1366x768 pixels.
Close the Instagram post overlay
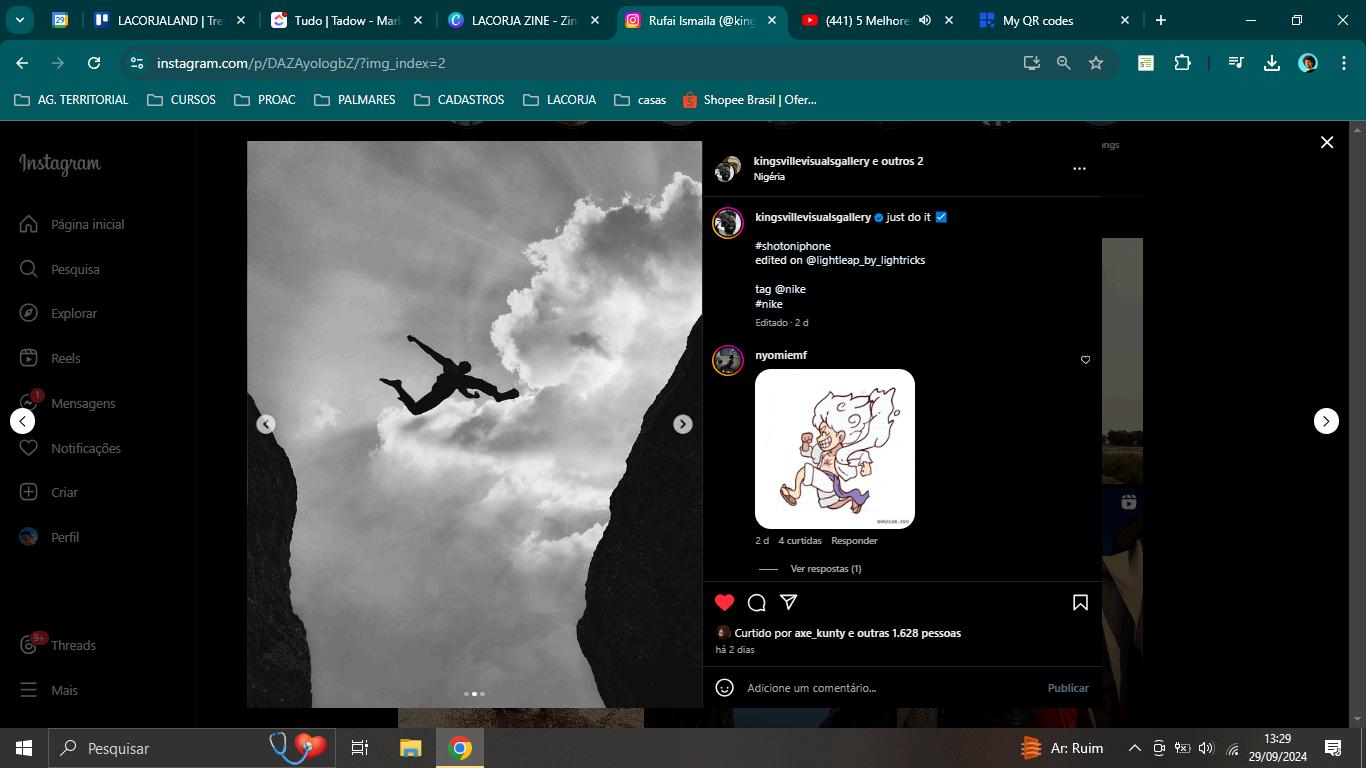click(1327, 143)
